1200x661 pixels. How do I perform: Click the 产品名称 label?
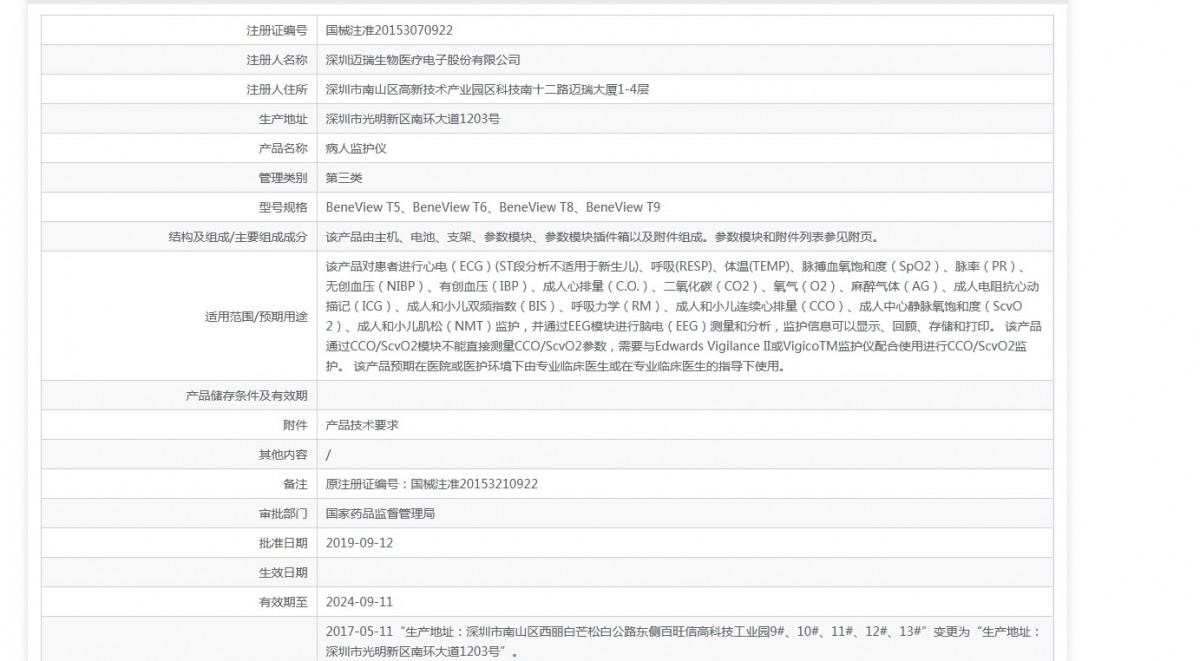click(283, 148)
